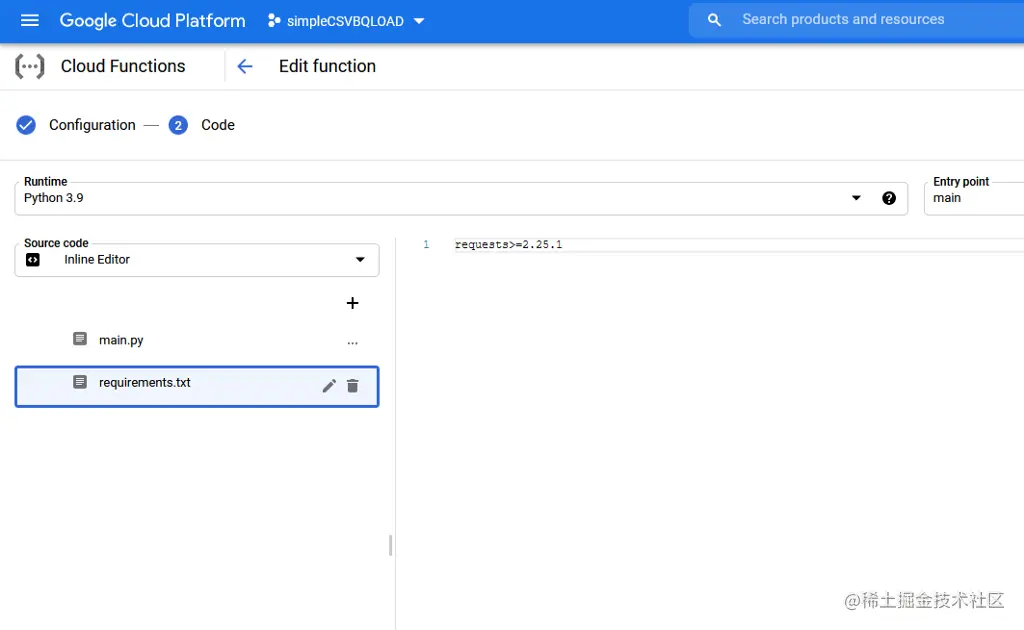This screenshot has height=630, width=1024.
Task: Add a new file with plus icon
Action: pos(352,303)
